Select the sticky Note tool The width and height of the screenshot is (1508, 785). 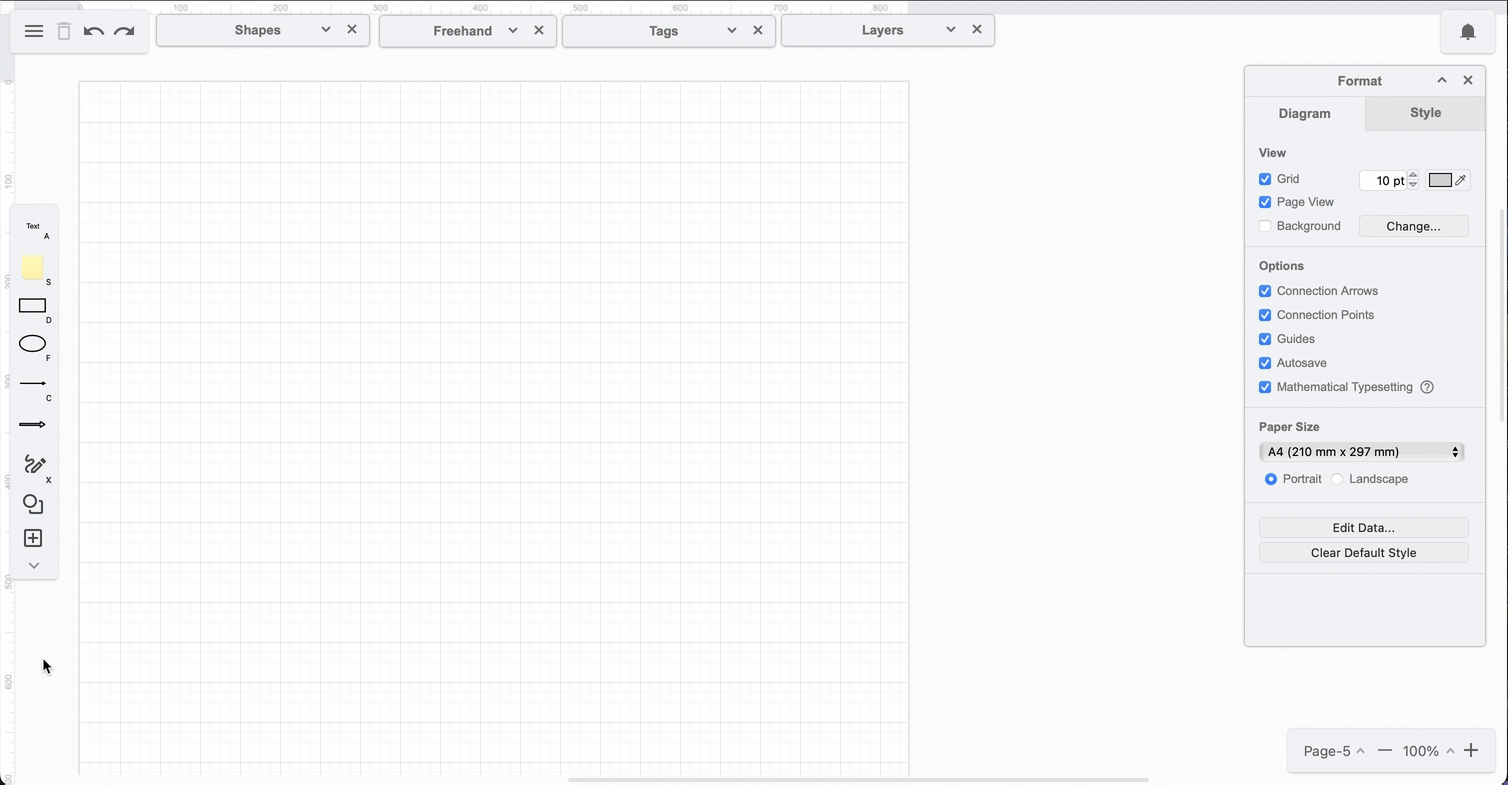(32, 268)
